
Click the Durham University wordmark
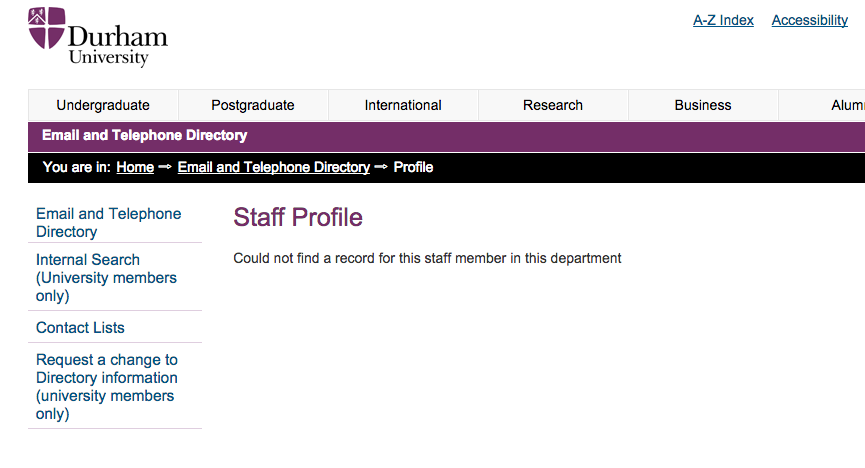pos(118,45)
